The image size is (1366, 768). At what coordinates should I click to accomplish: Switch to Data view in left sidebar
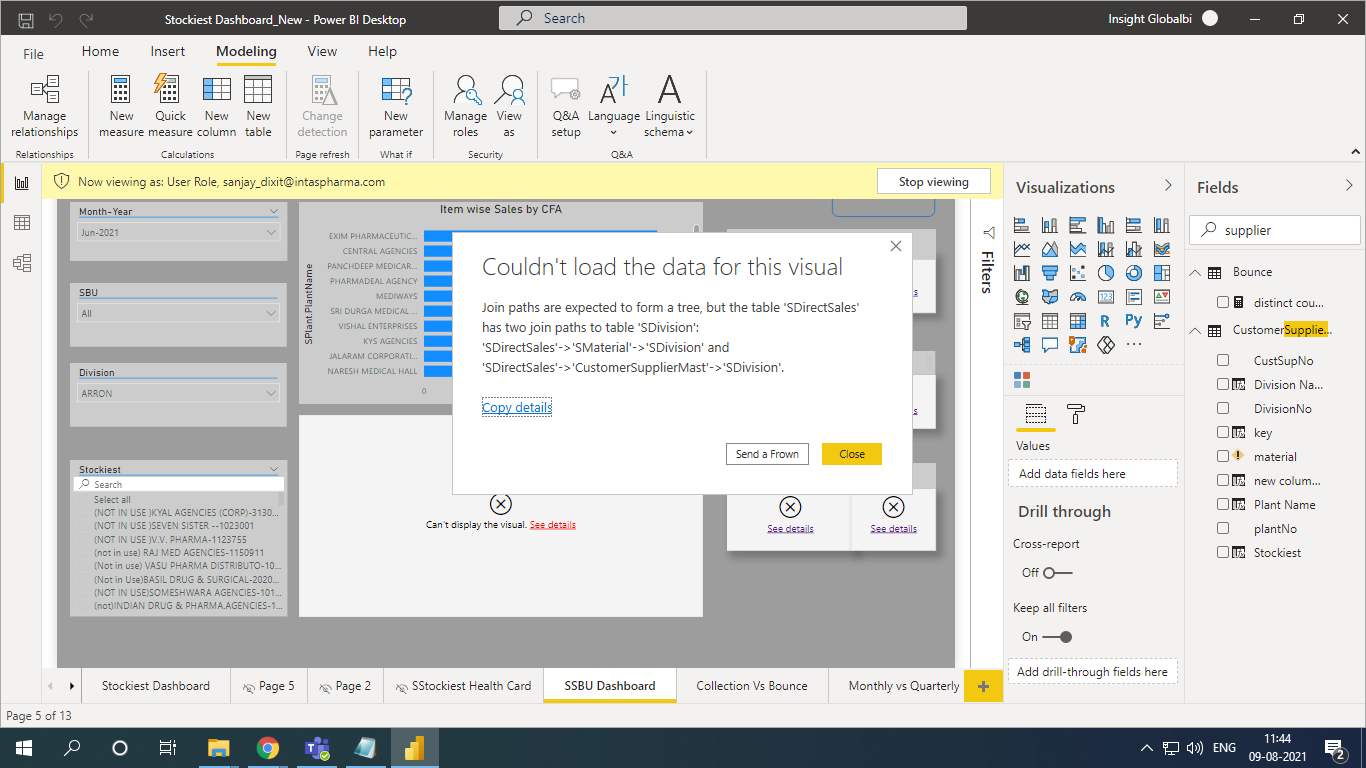tap(21, 223)
